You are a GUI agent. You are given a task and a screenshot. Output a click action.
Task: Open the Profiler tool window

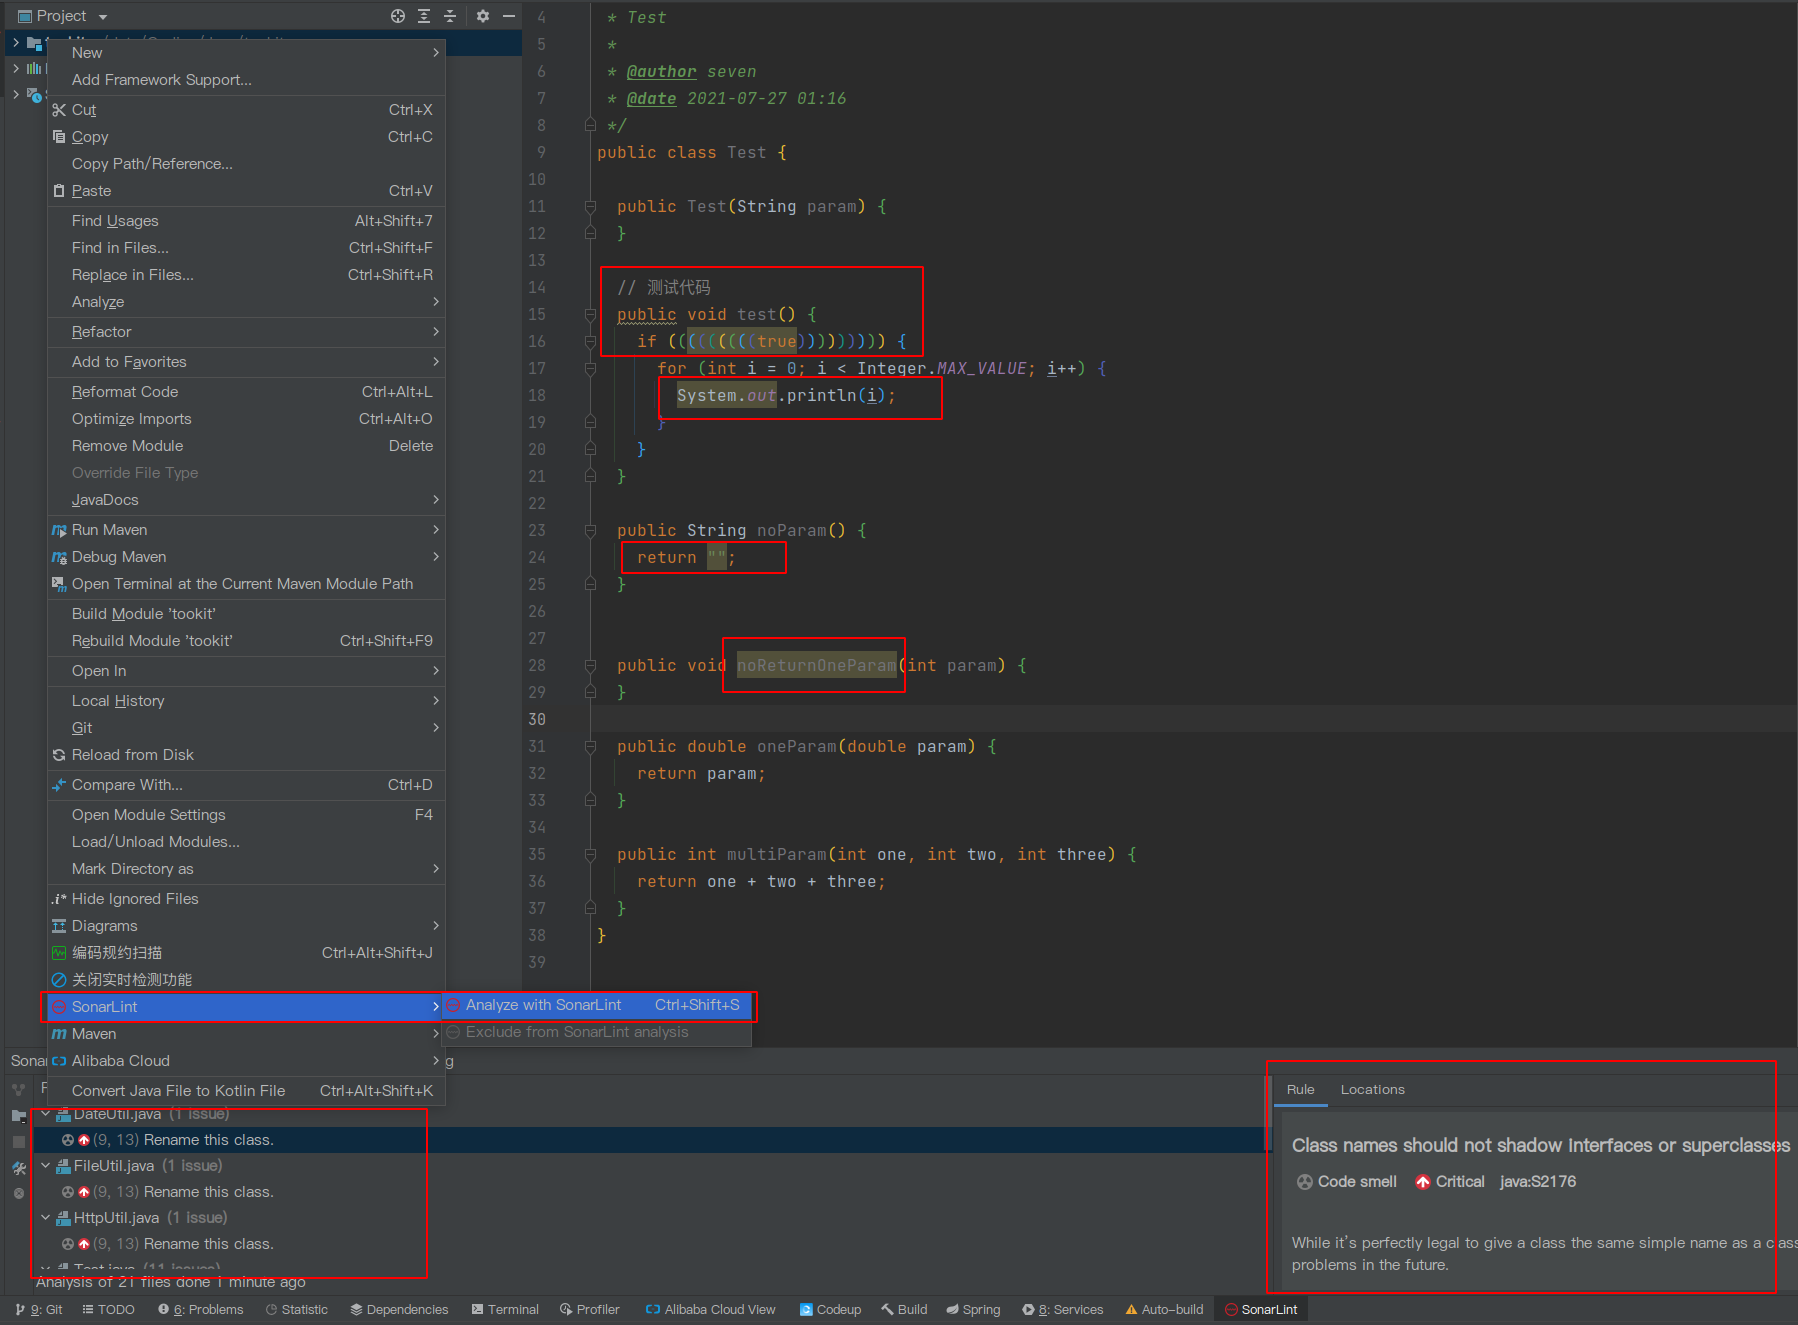tap(590, 1310)
